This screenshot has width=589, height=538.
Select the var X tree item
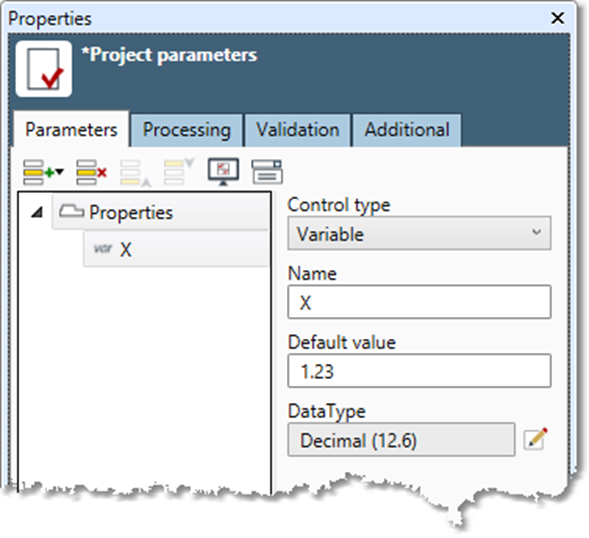tap(176, 249)
